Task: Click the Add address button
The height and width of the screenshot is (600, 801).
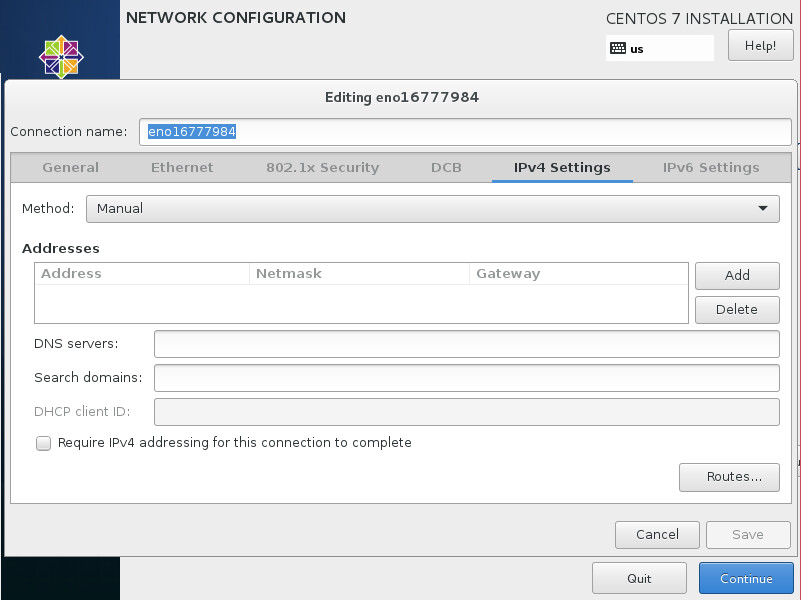Action: pos(737,275)
